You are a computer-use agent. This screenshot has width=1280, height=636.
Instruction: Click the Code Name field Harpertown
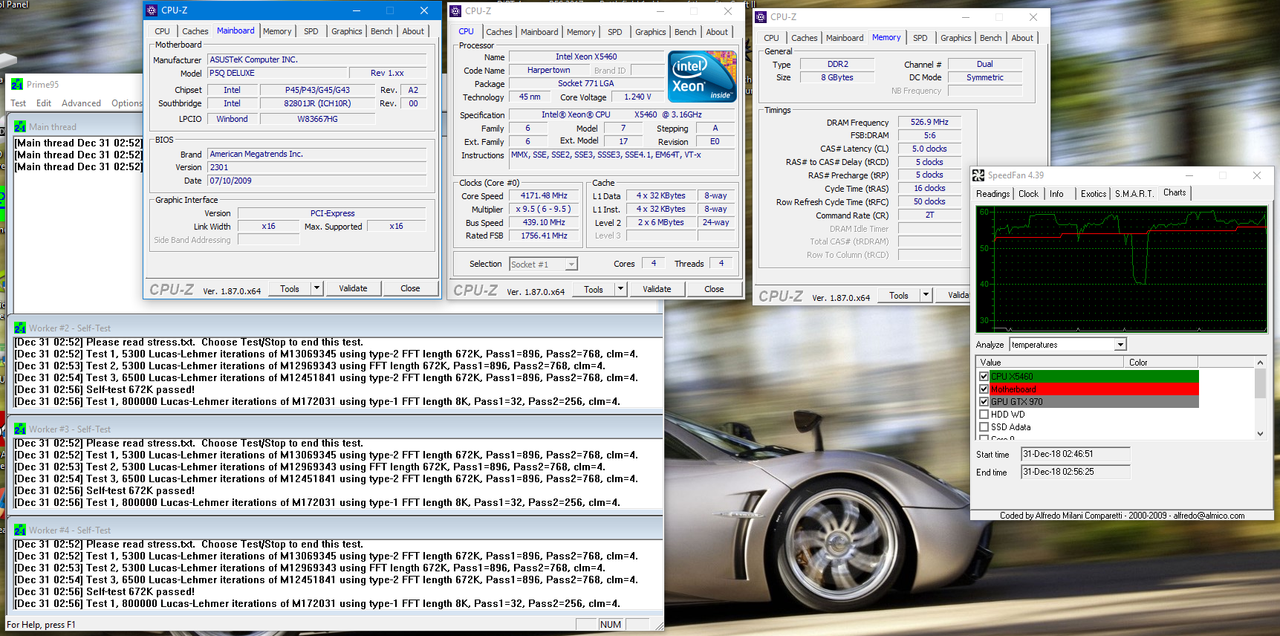tap(548, 70)
